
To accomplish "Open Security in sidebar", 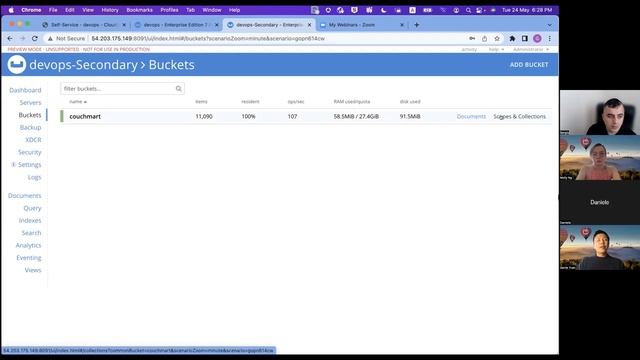I will (x=30, y=152).
